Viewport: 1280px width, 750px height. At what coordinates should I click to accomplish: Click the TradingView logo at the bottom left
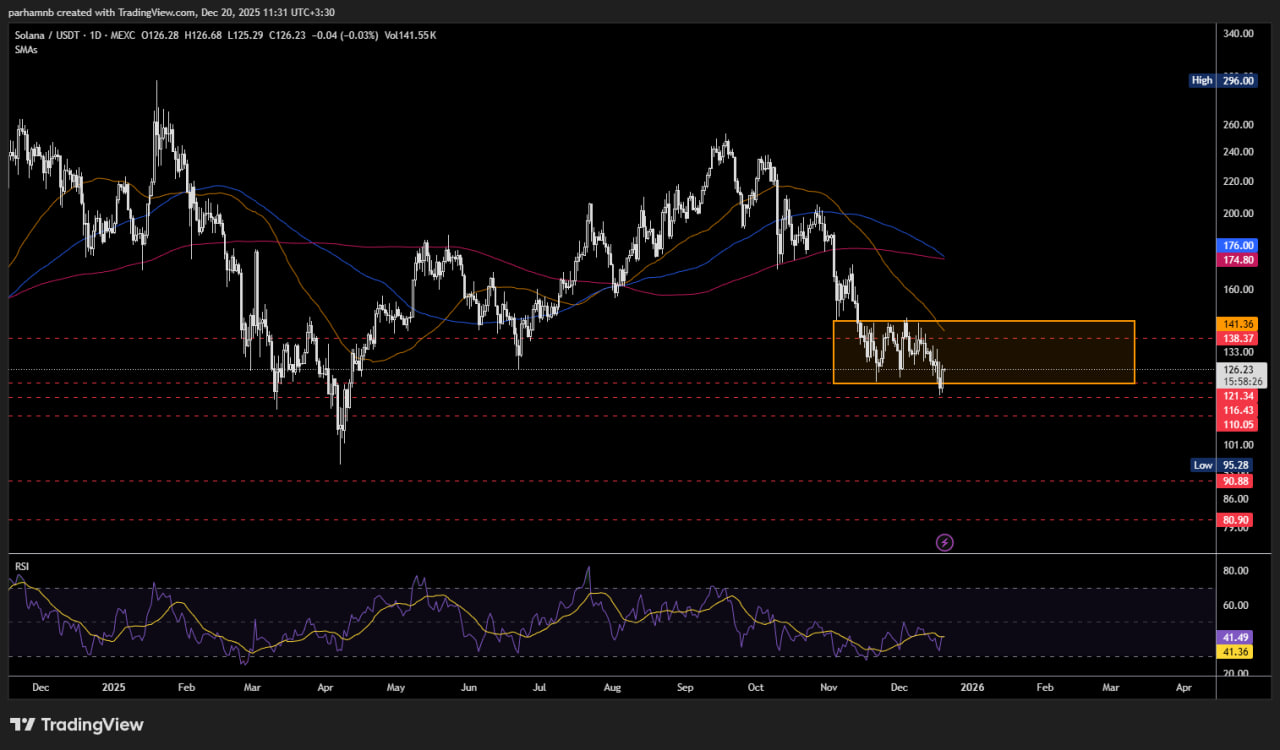(x=77, y=725)
